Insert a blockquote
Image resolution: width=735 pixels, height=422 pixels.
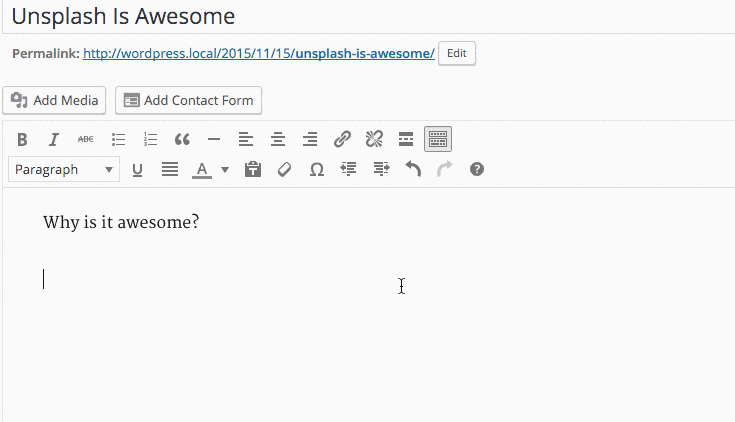[182, 139]
